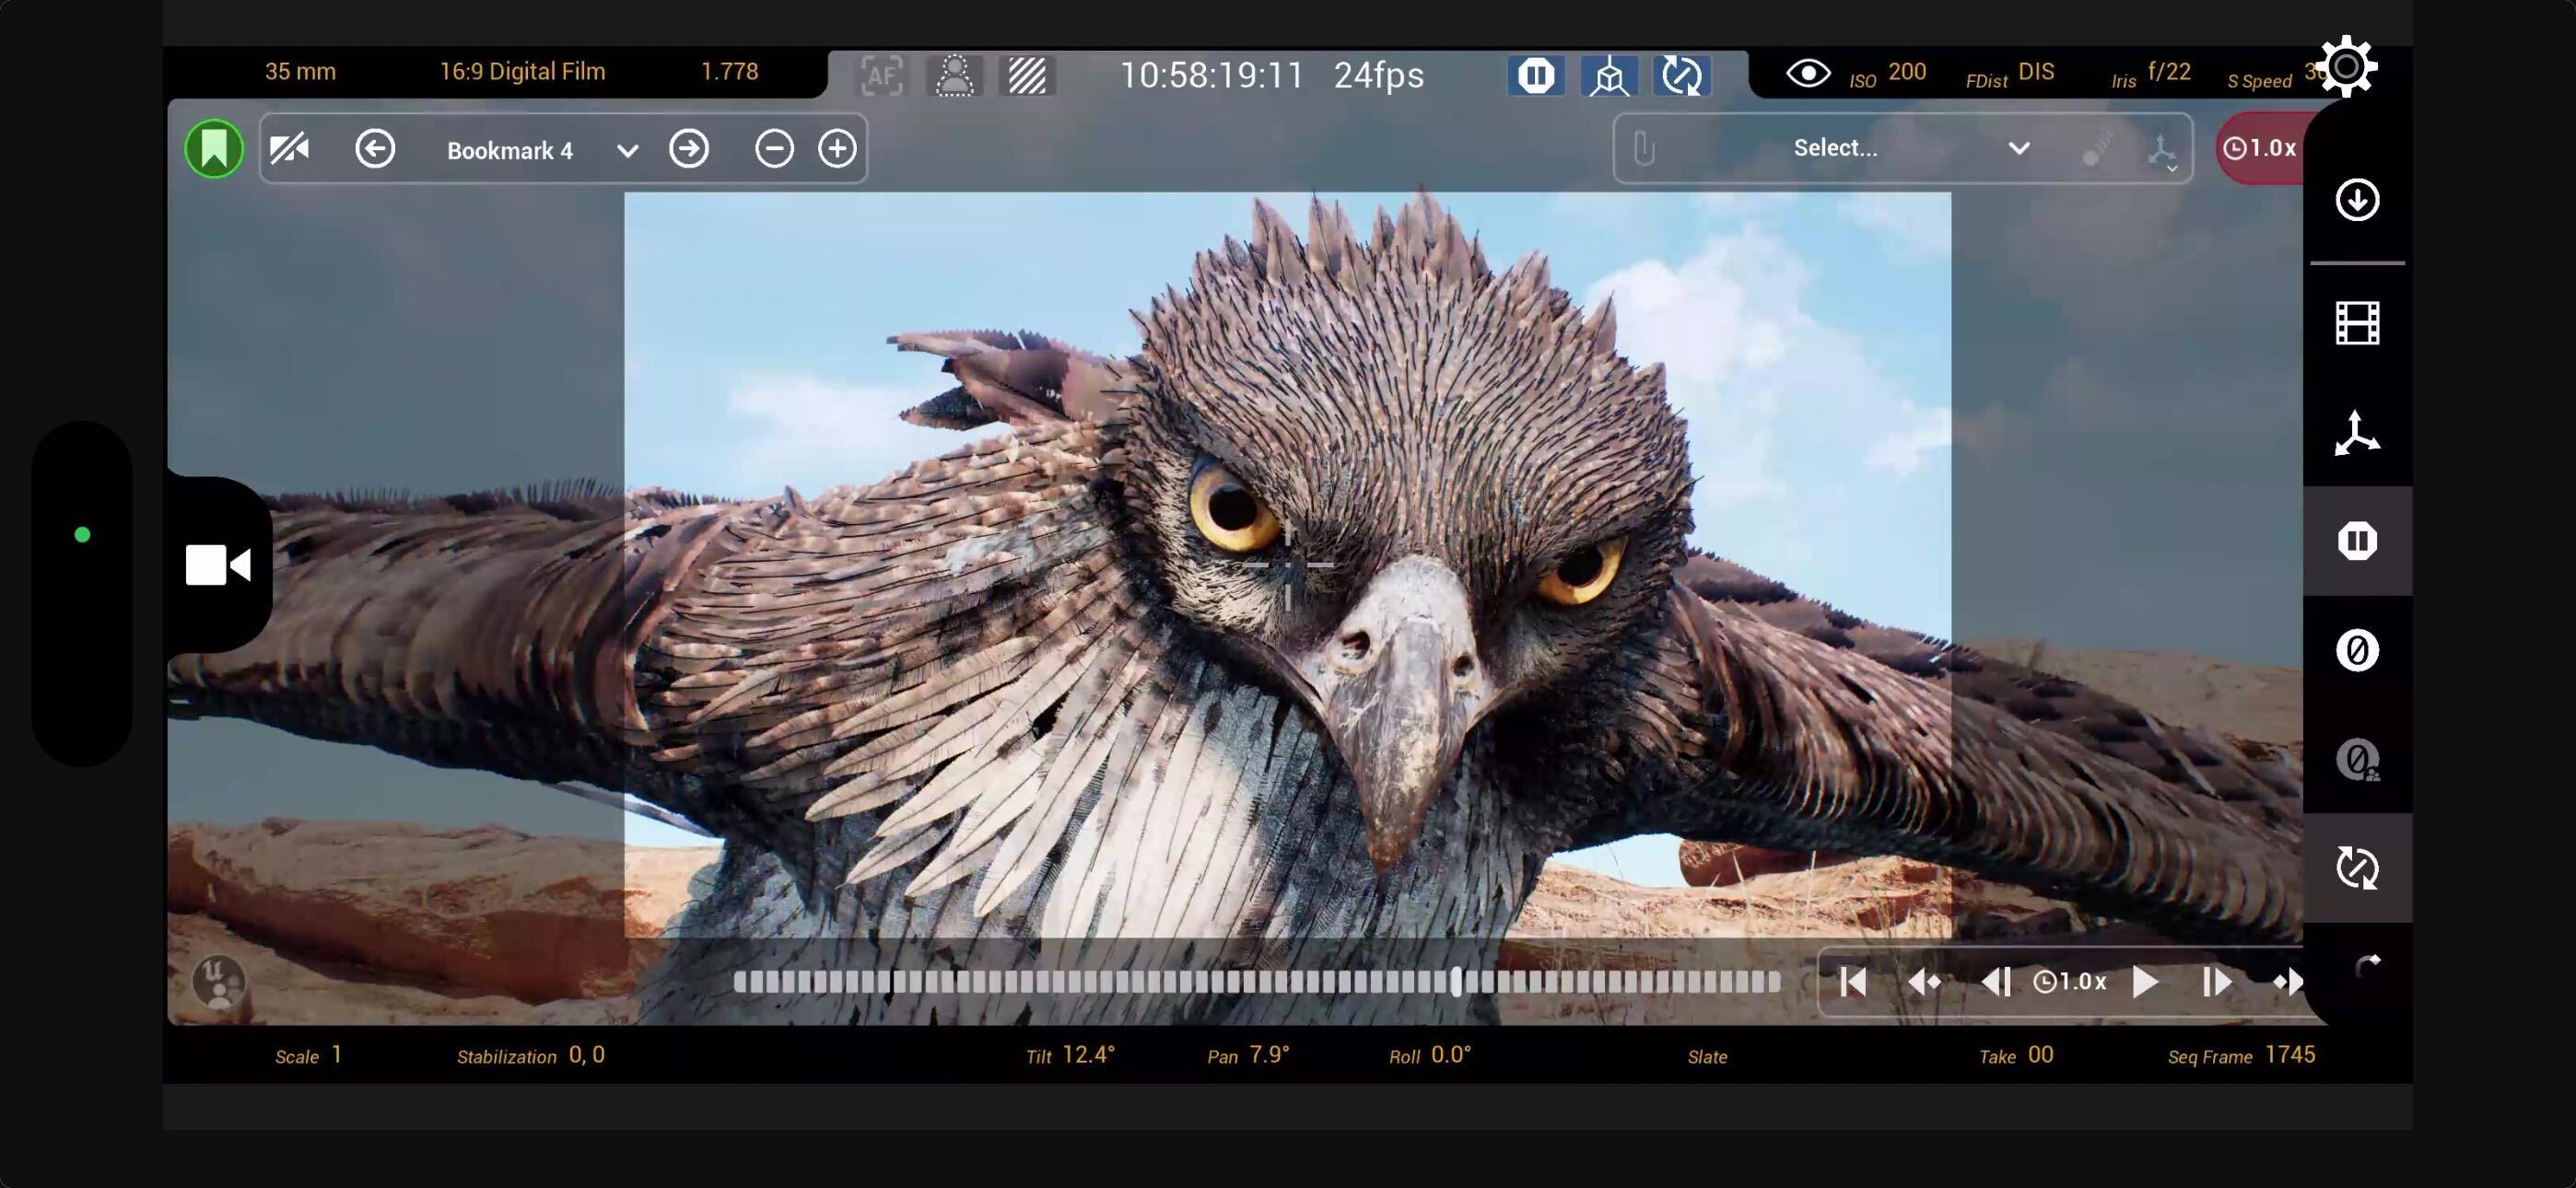This screenshot has height=1188, width=2576.
Task: Add bookmark with plus icon
Action: (837, 149)
